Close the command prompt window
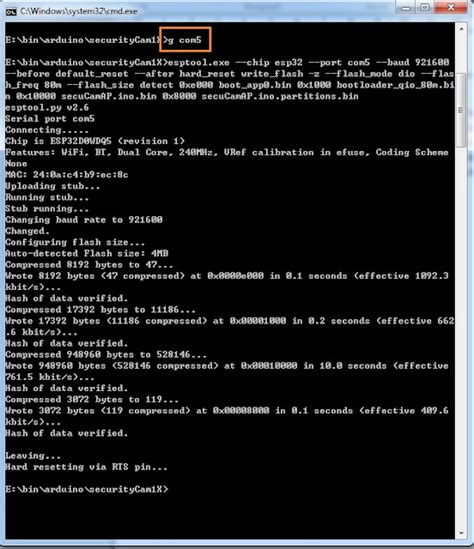Viewport: 474px width, 549px height. (451, 8)
